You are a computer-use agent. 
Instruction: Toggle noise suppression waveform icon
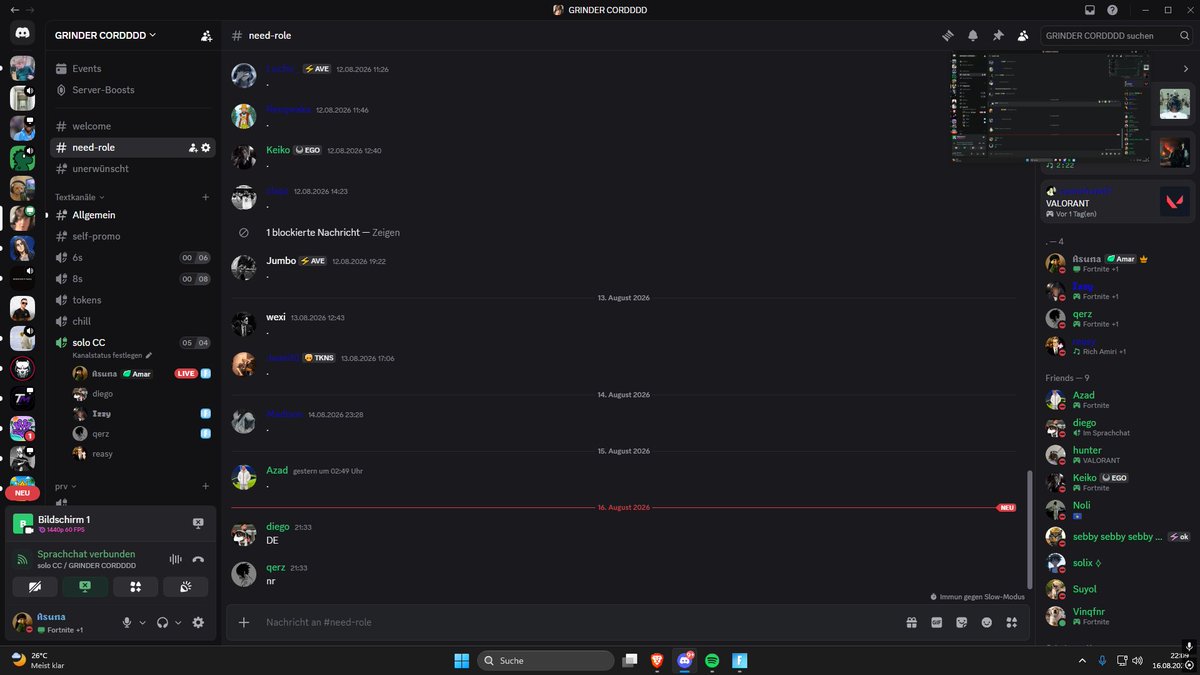click(176, 560)
